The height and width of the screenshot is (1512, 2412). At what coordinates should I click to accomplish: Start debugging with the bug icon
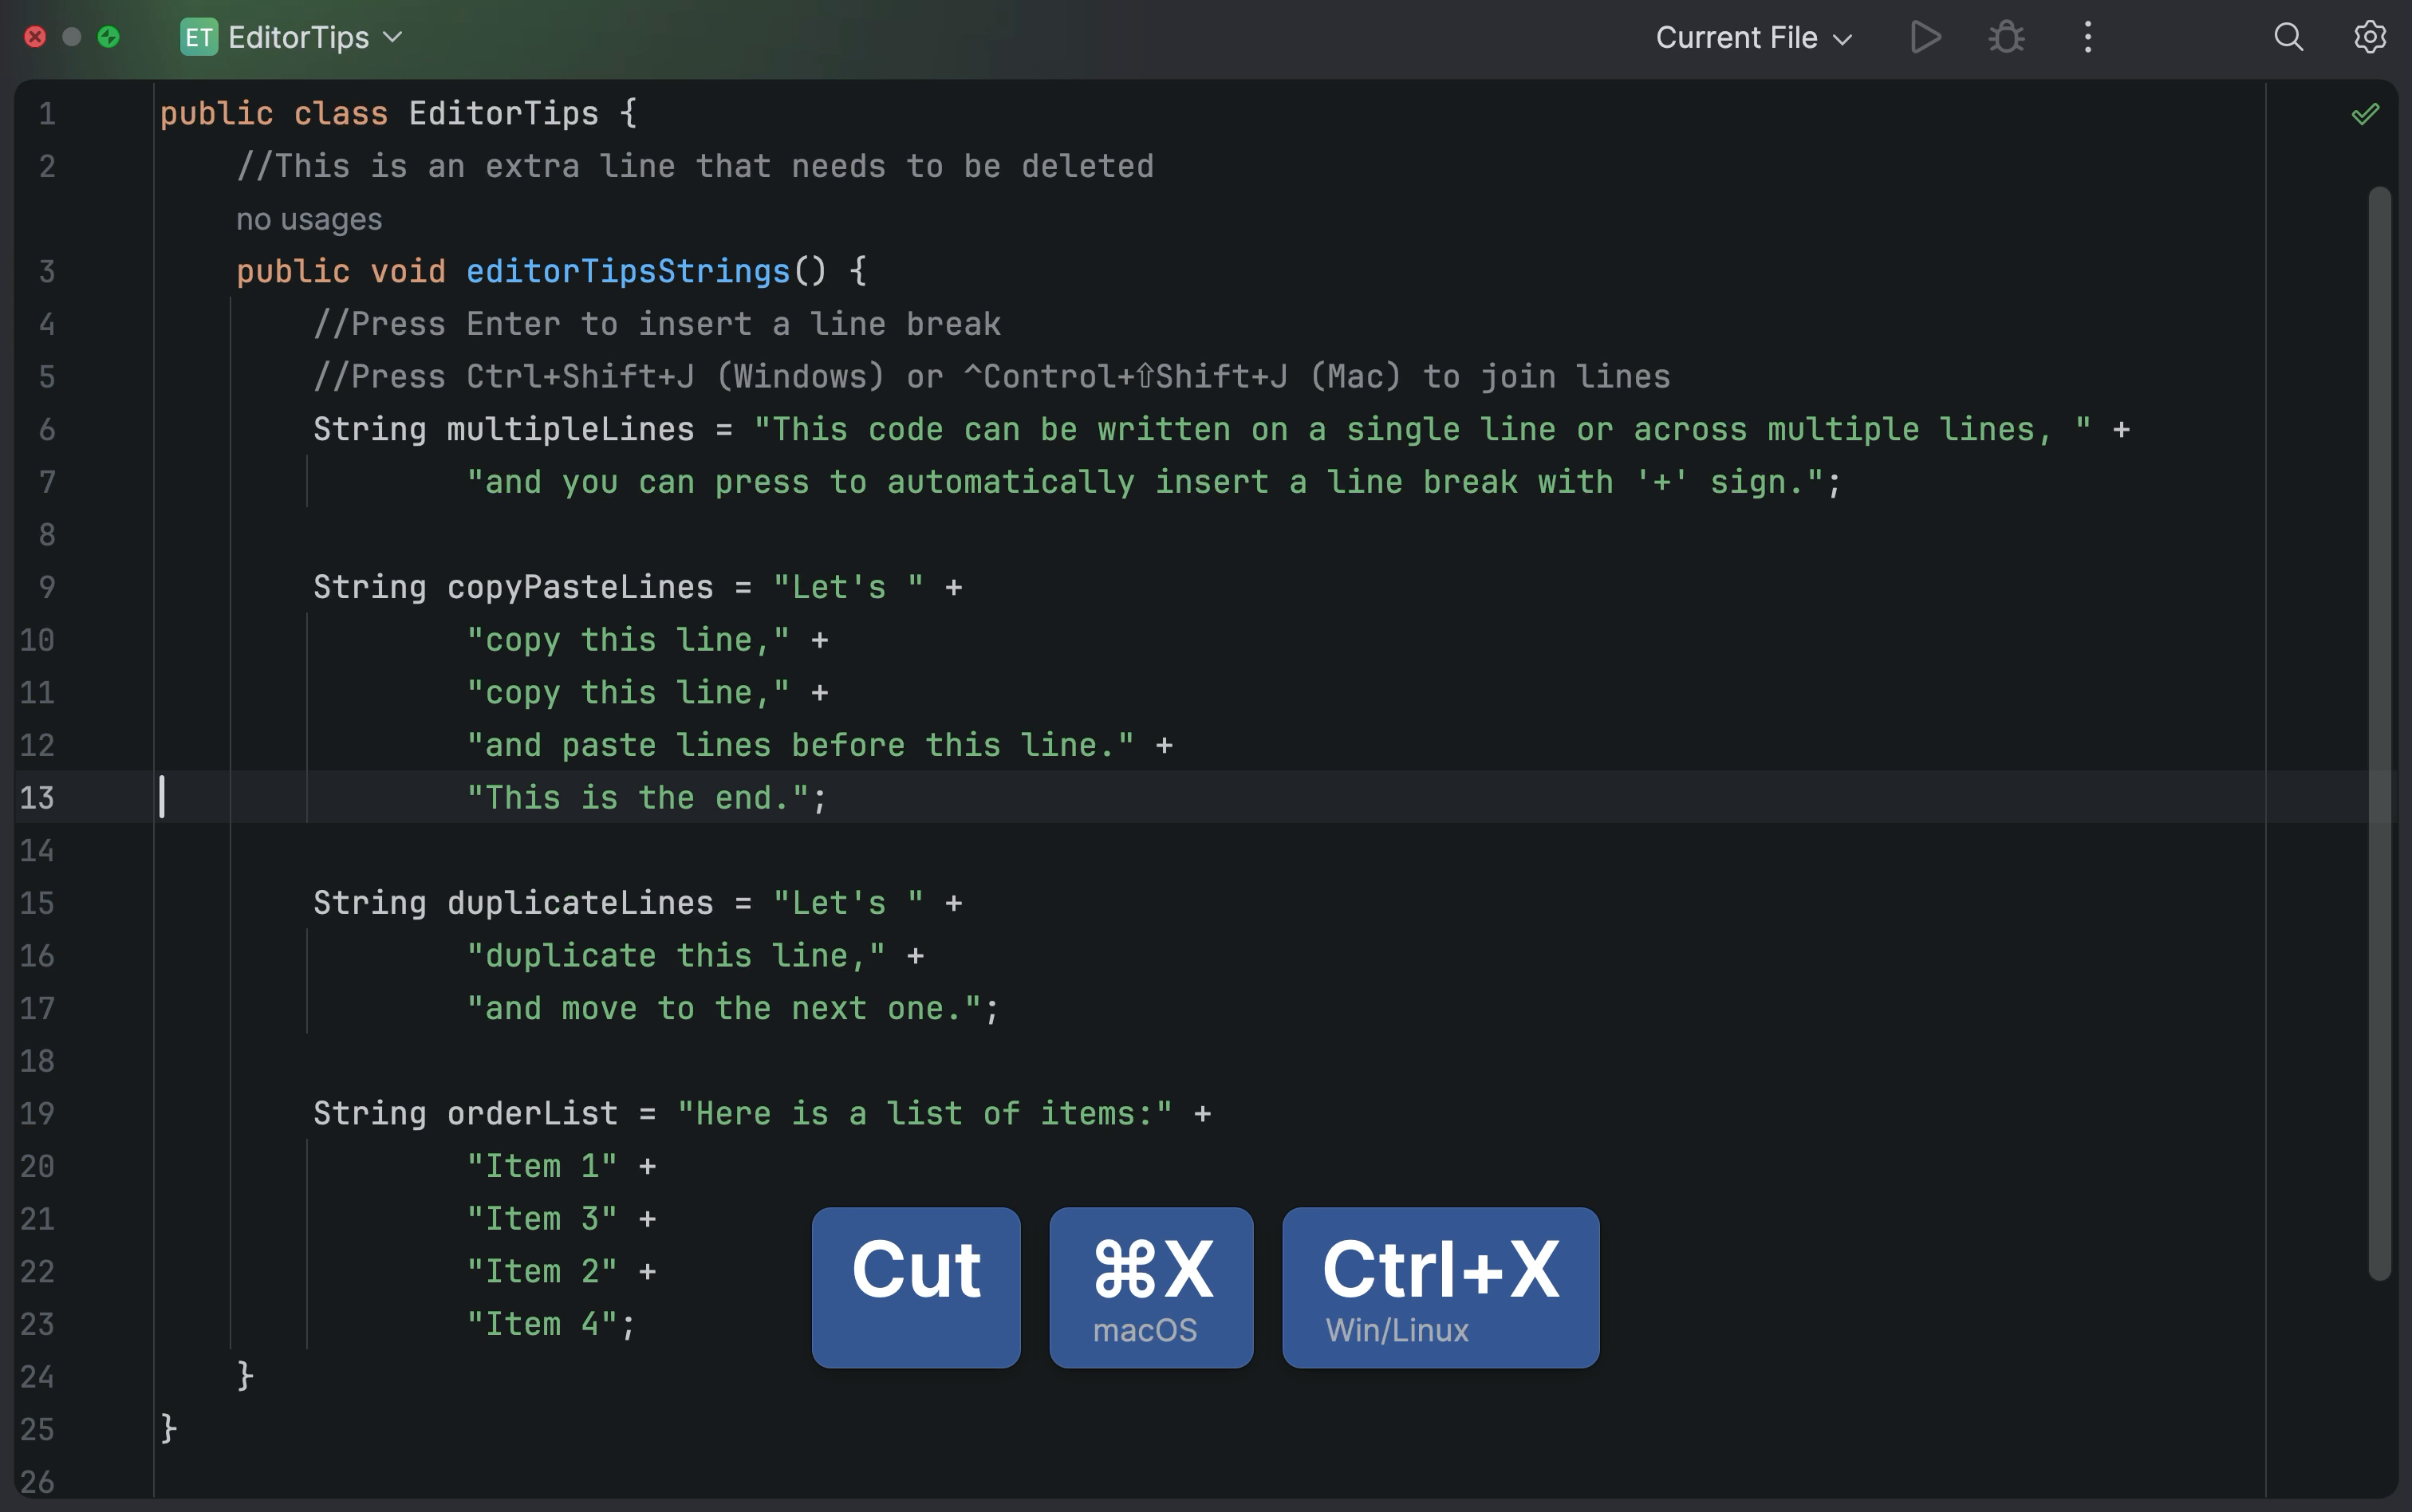(2006, 38)
